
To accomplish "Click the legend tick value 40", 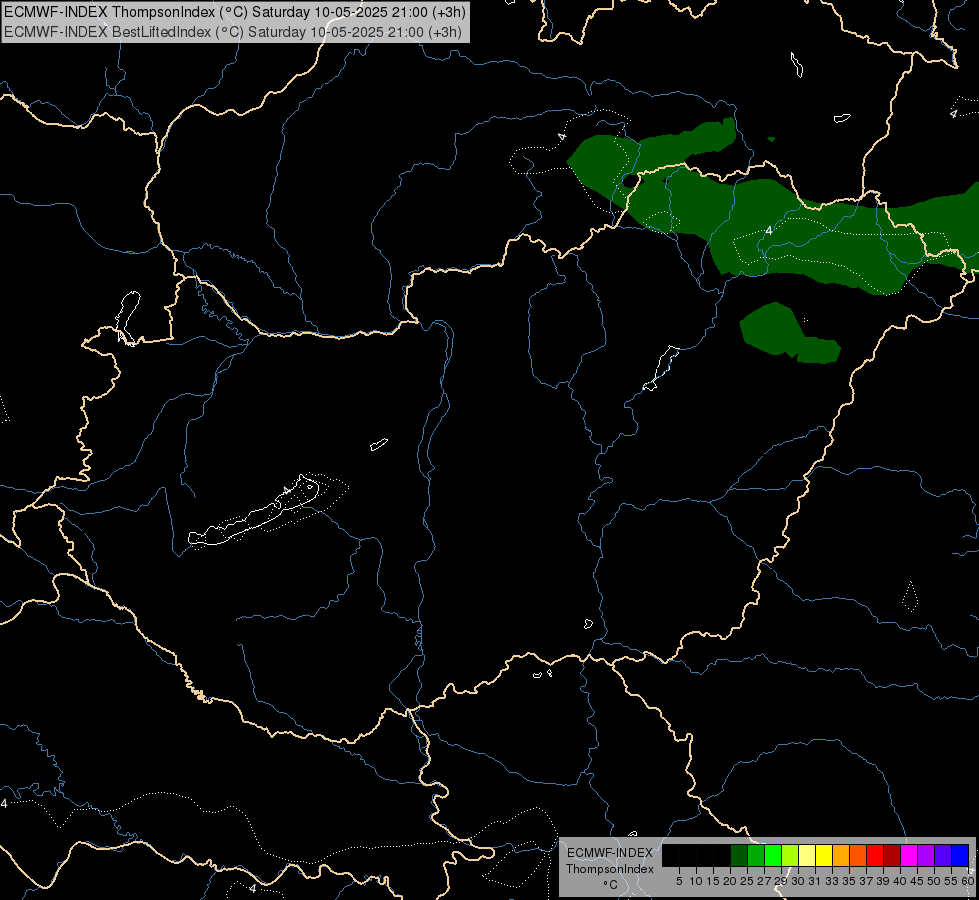I will coord(900,881).
